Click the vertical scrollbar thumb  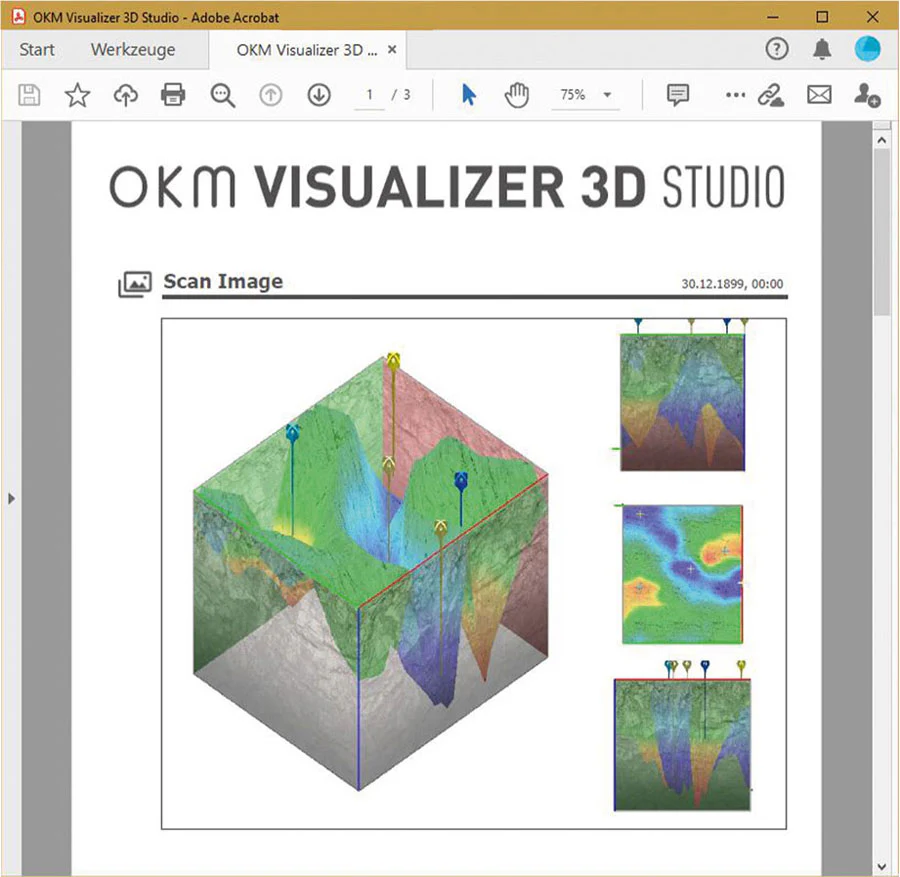[x=882, y=232]
